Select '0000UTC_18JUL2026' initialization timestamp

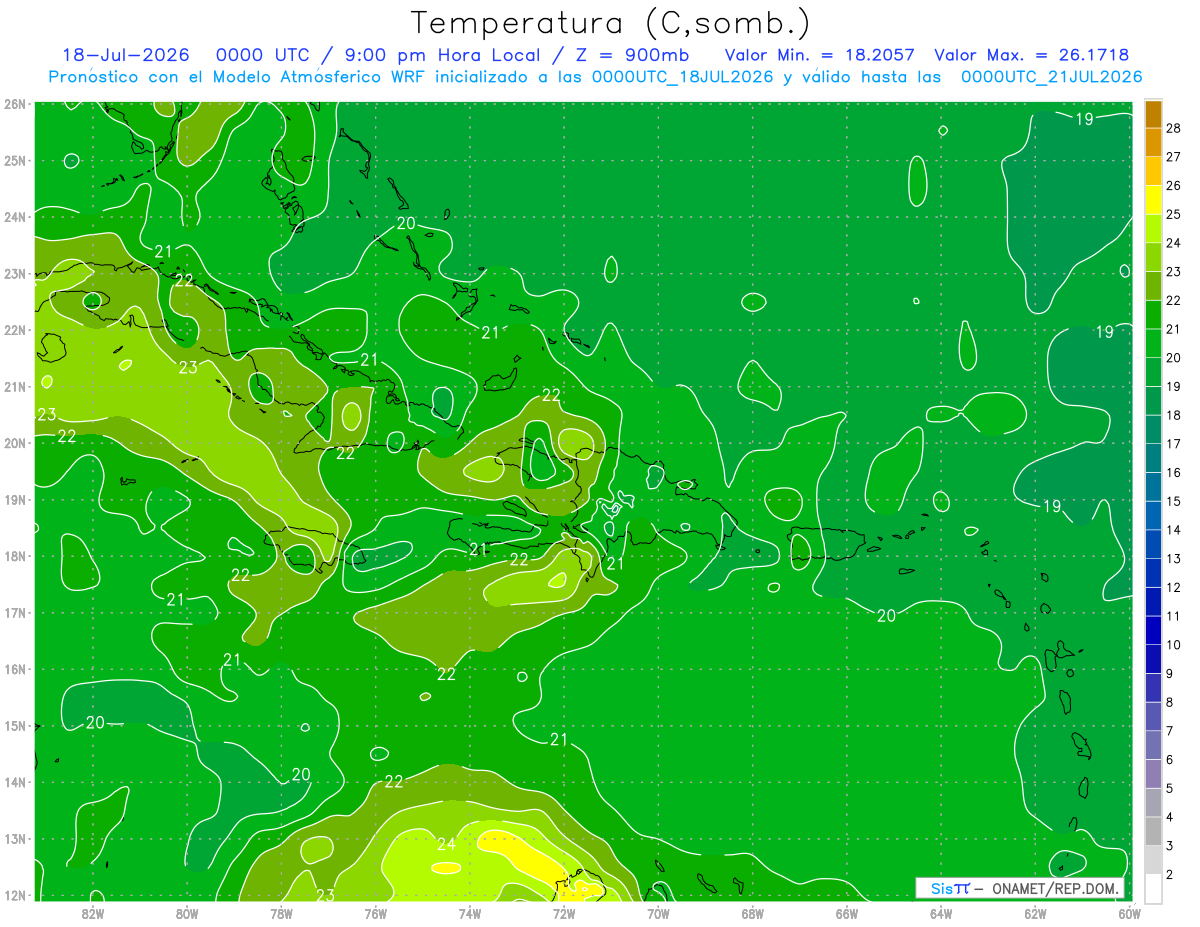(x=682, y=76)
